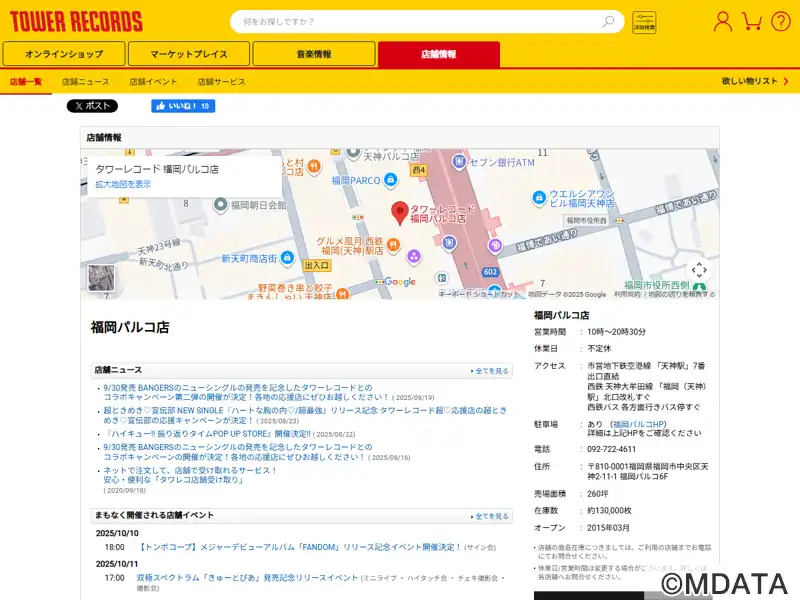Open 店舗イベント submenu item
The image size is (800, 600).
tap(153, 82)
